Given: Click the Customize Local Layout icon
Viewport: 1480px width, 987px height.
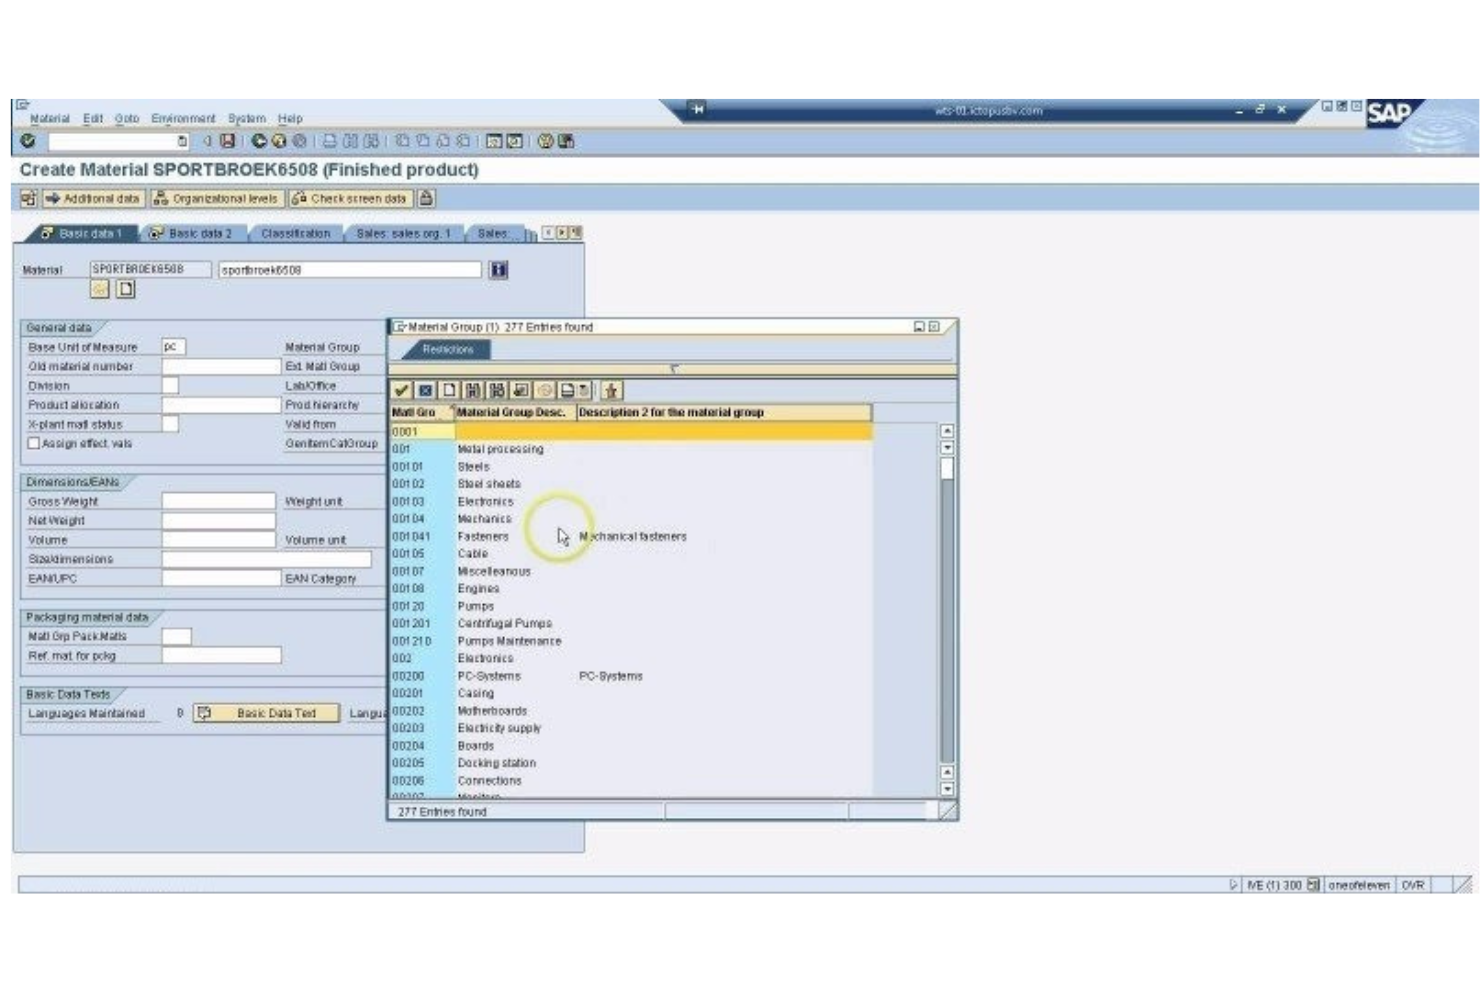Looking at the screenshot, I should (566, 141).
